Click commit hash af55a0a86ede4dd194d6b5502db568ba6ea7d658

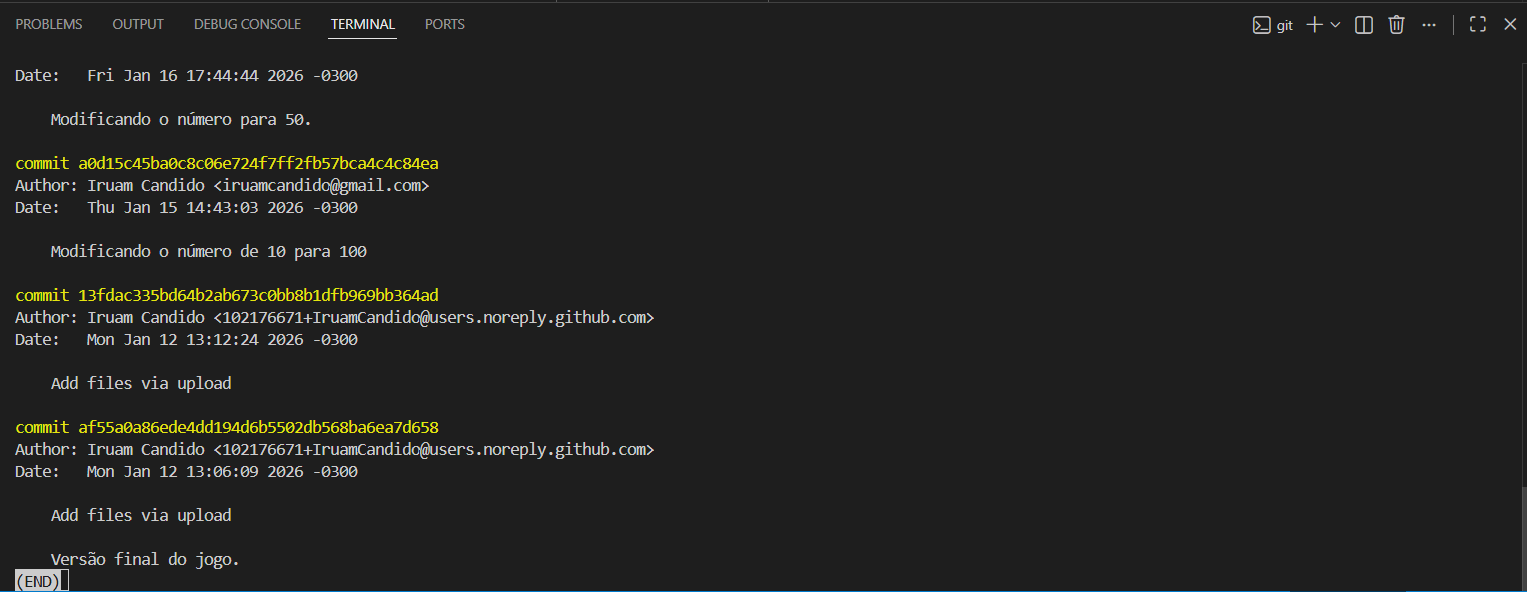(x=258, y=427)
